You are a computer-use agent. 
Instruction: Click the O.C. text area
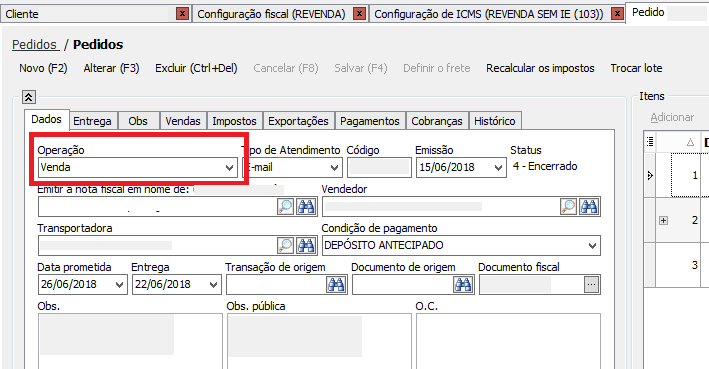click(x=508, y=341)
